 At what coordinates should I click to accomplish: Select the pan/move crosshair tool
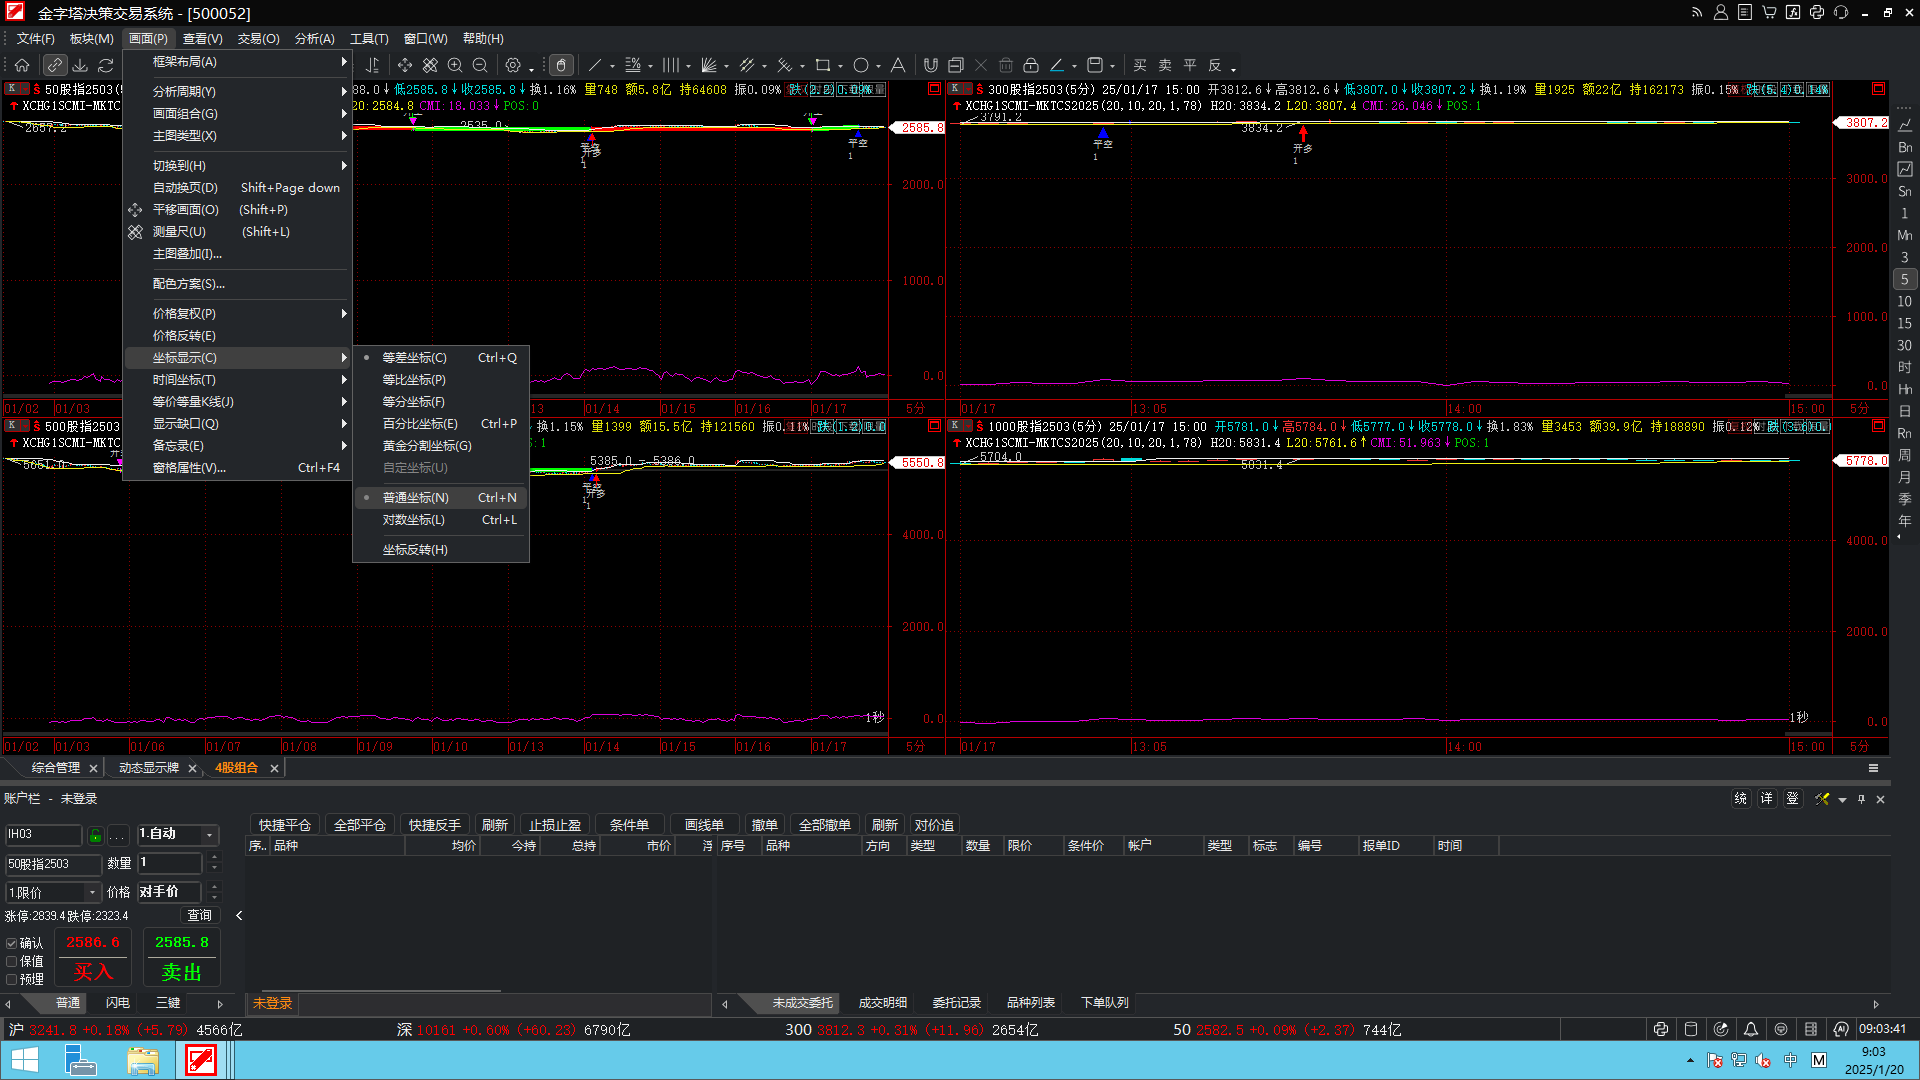(404, 65)
